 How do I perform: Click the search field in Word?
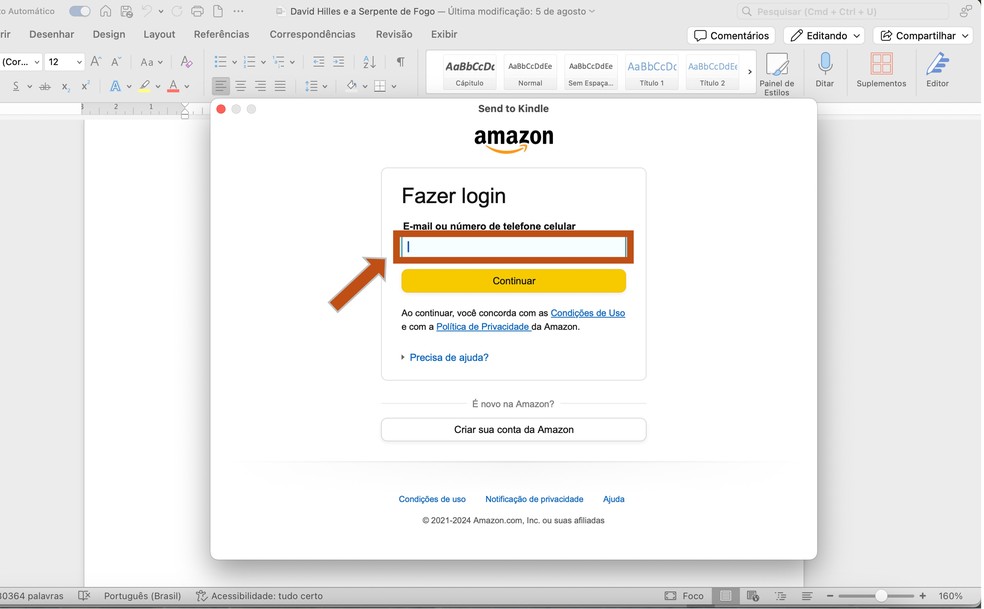pos(843,11)
